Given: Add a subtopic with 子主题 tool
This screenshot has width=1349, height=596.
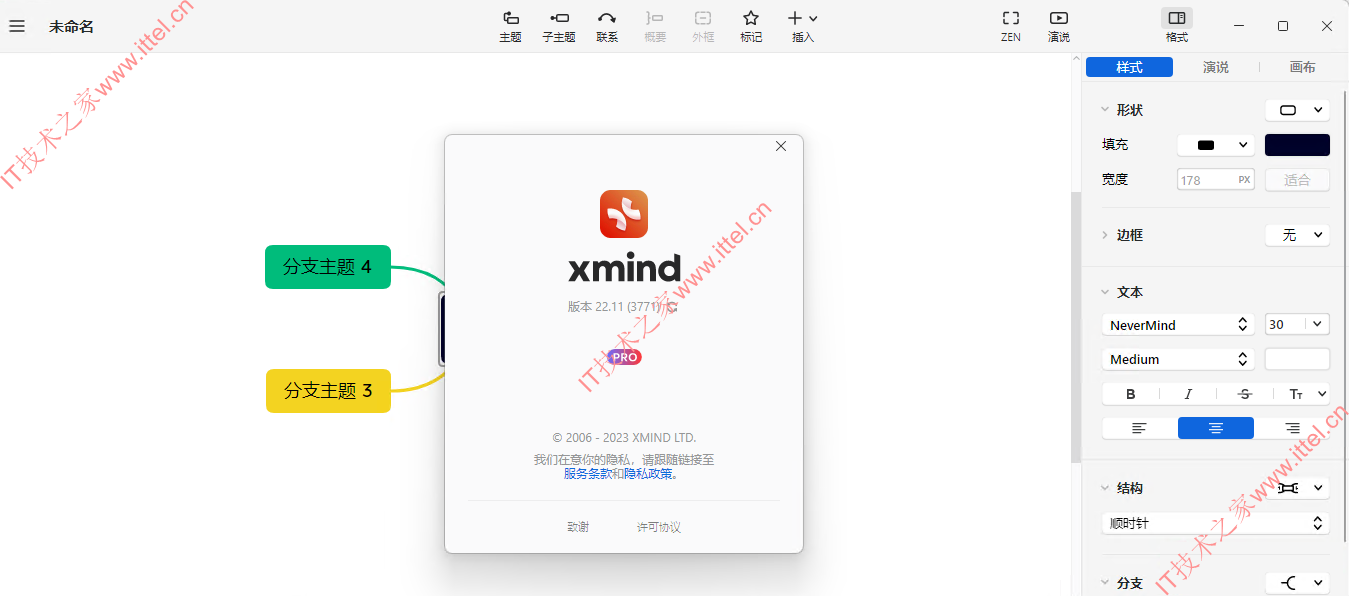Looking at the screenshot, I should pyautogui.click(x=559, y=26).
